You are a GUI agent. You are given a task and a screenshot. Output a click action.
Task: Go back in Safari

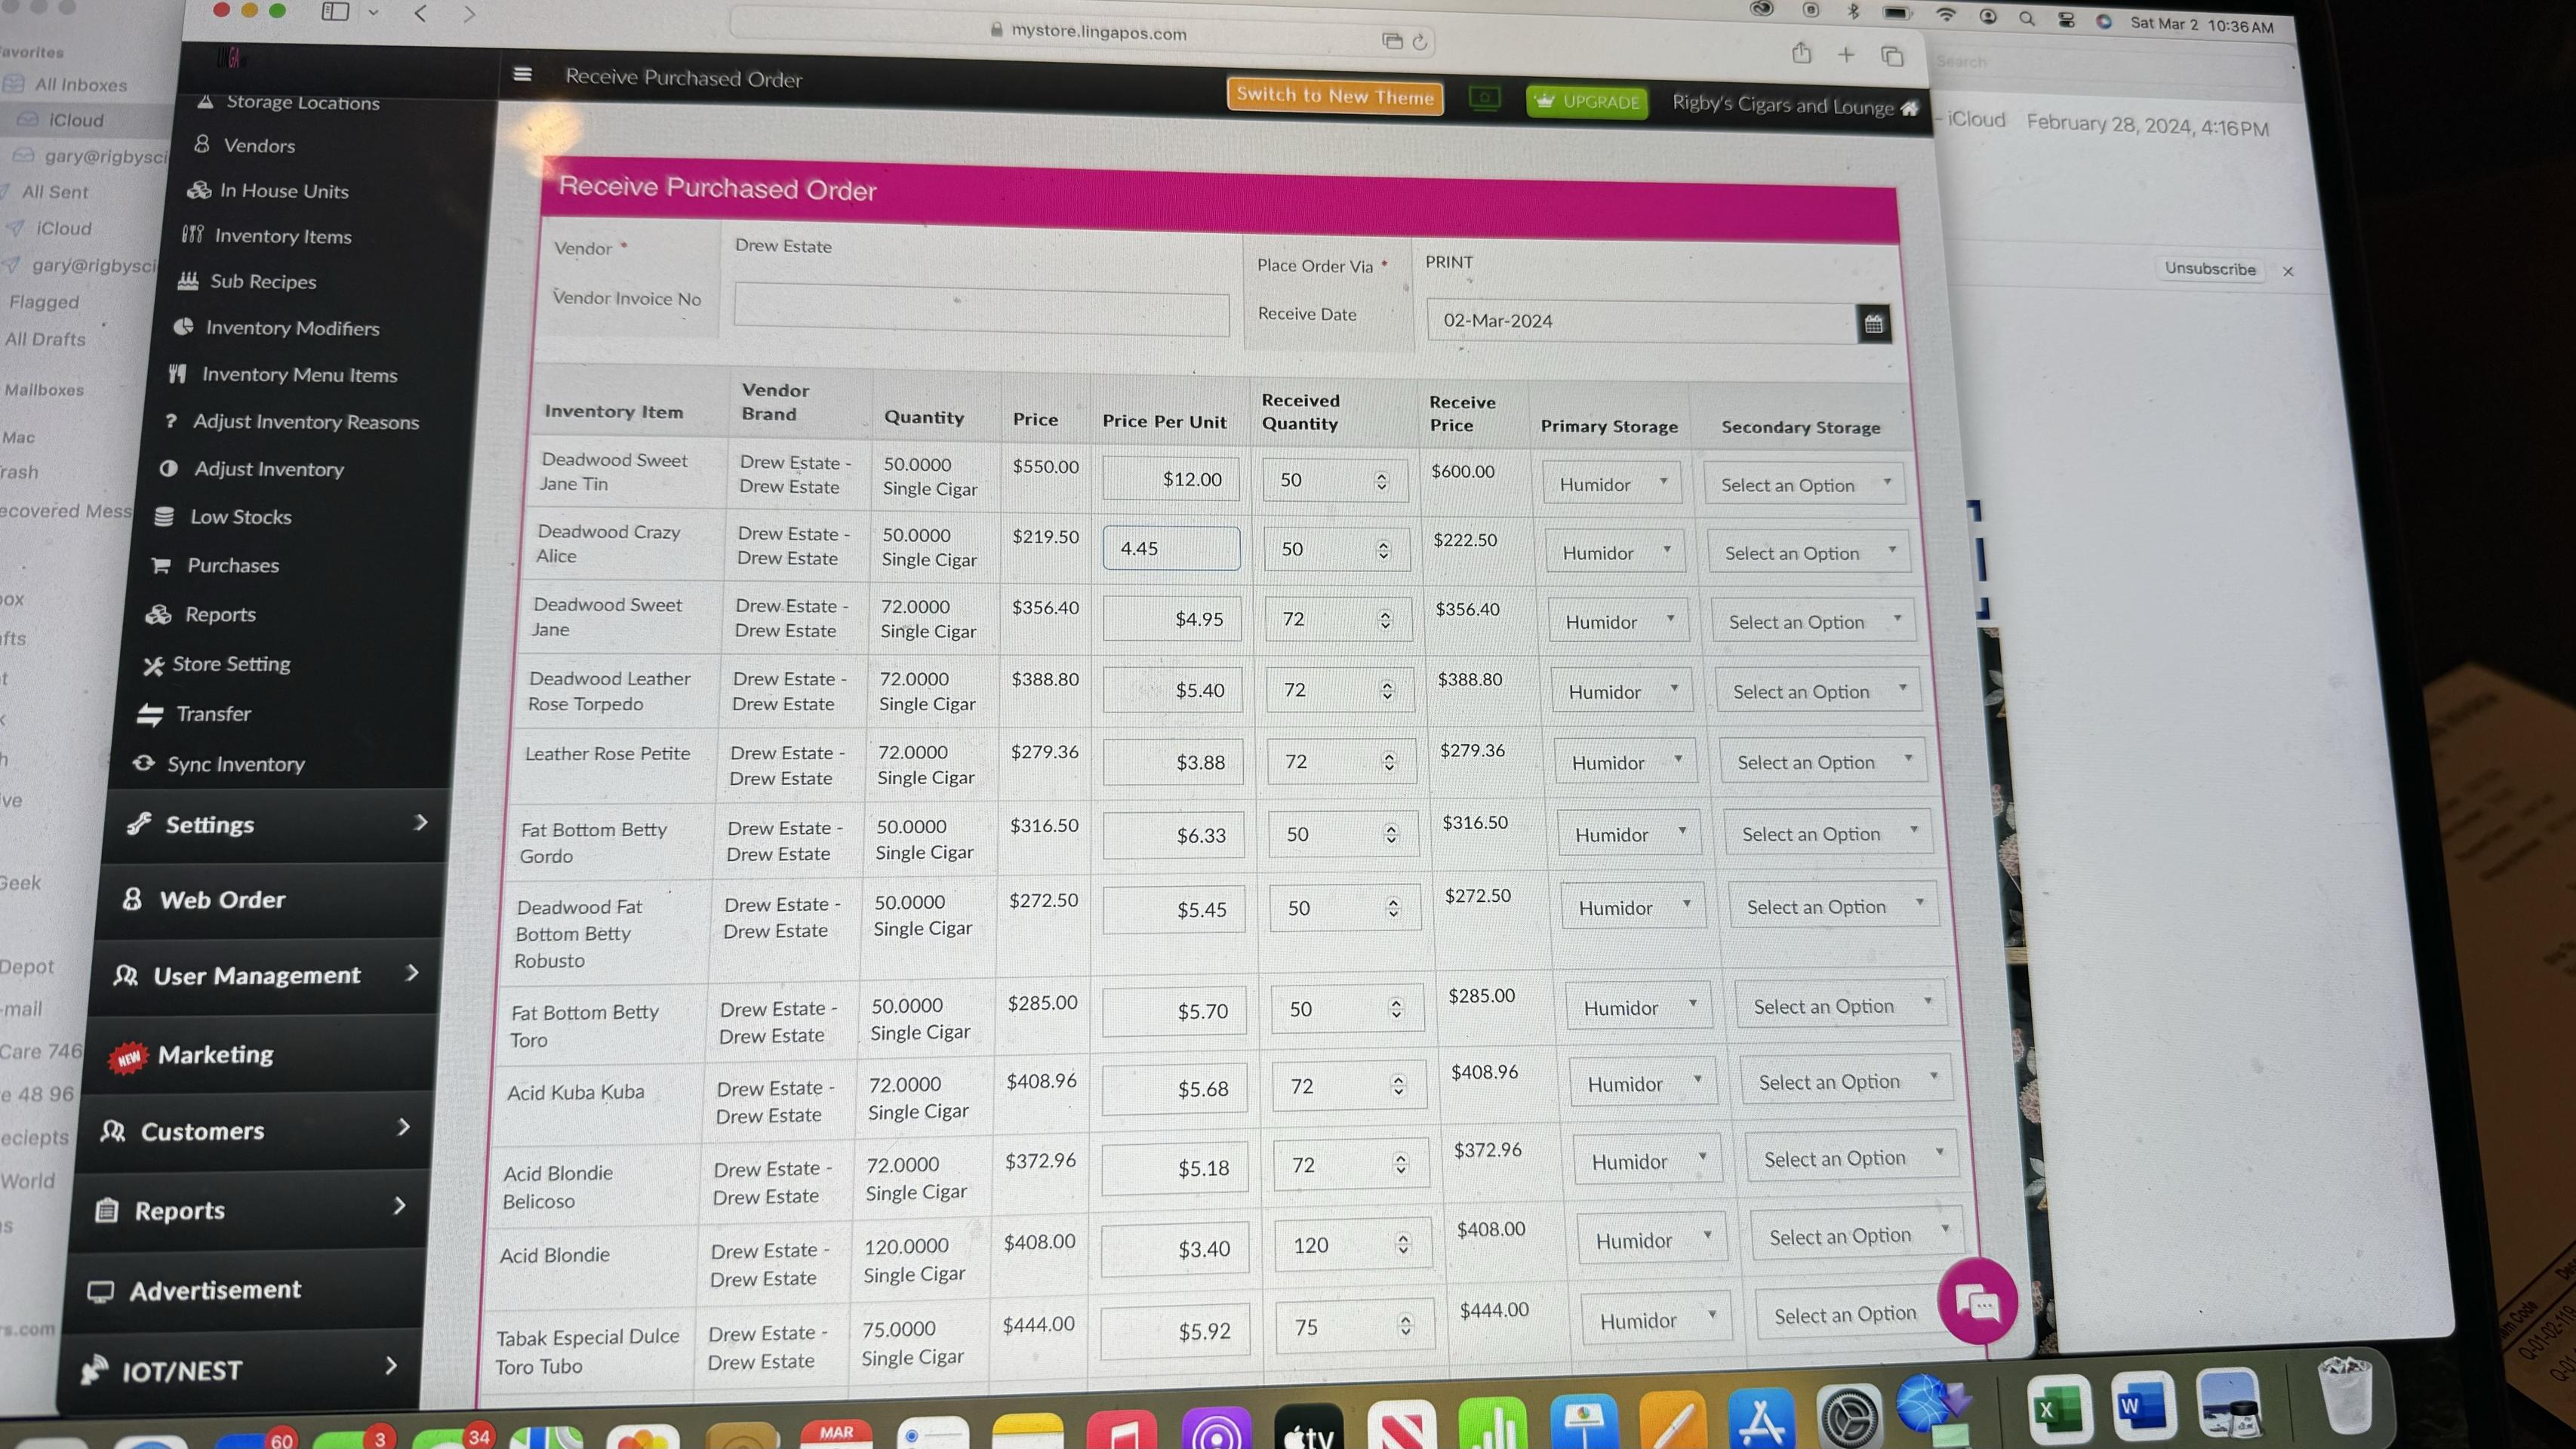click(420, 13)
